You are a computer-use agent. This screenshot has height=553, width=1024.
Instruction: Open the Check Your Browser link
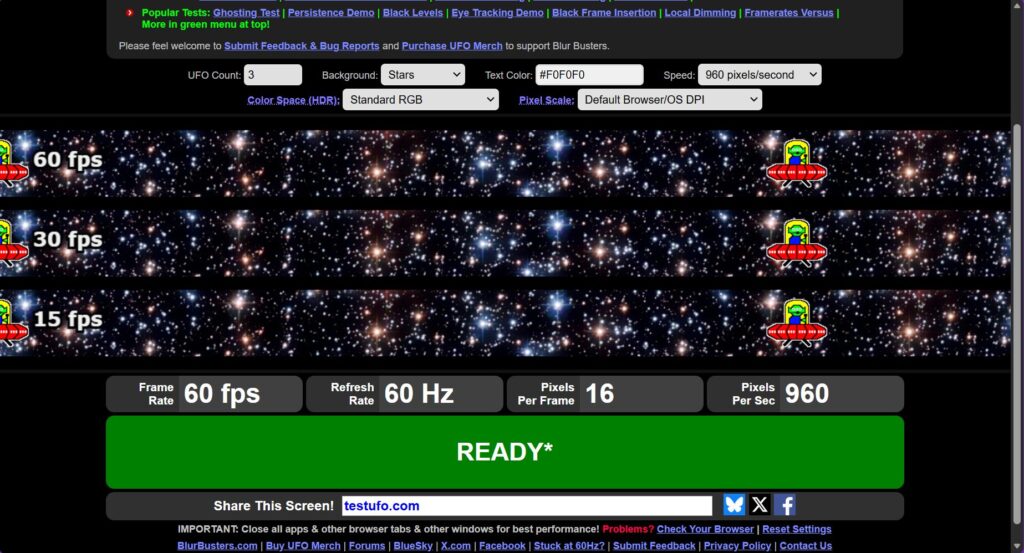click(x=705, y=529)
